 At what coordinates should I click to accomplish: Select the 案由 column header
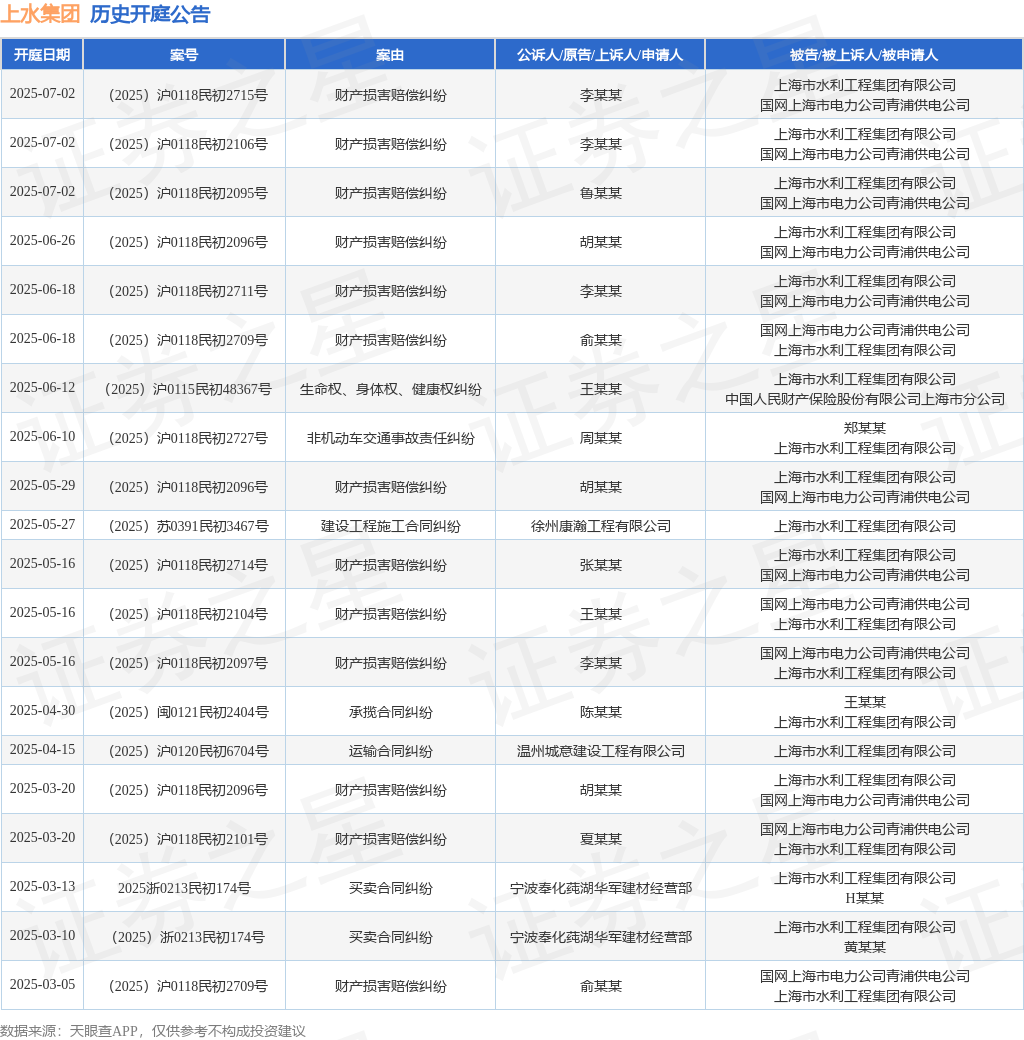pyautogui.click(x=390, y=54)
